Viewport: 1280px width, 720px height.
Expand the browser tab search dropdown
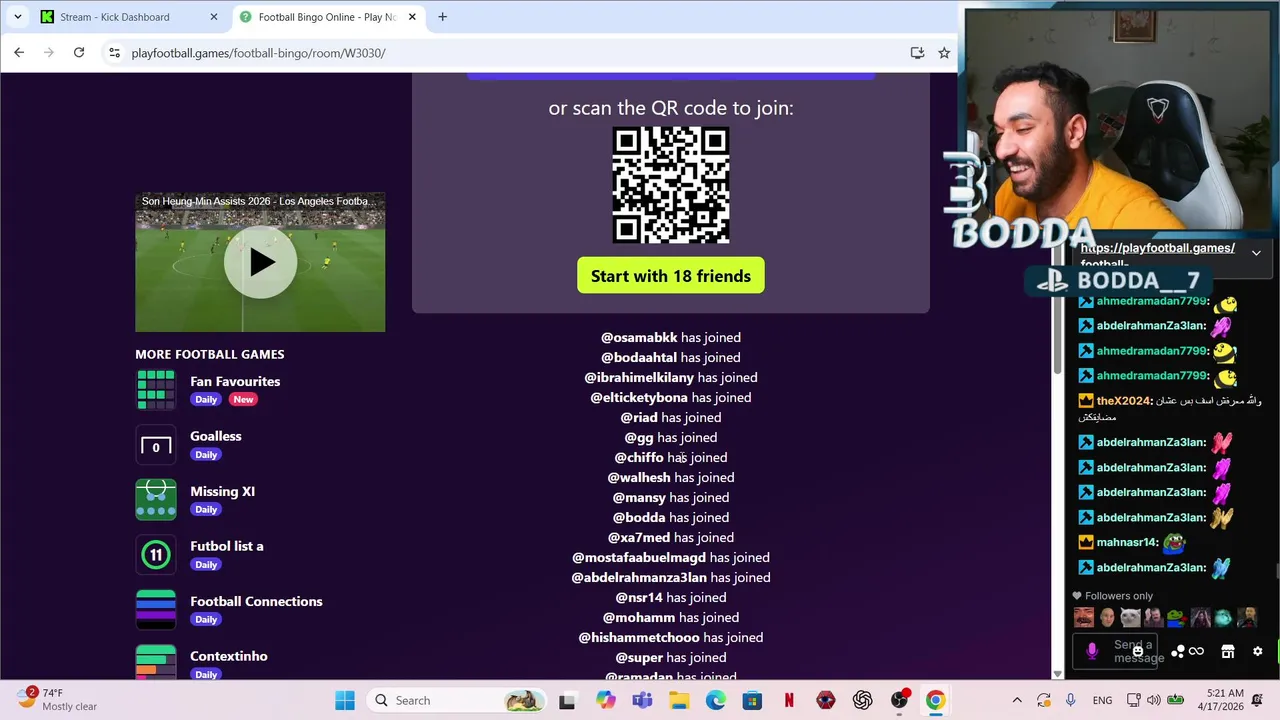pos(17,17)
